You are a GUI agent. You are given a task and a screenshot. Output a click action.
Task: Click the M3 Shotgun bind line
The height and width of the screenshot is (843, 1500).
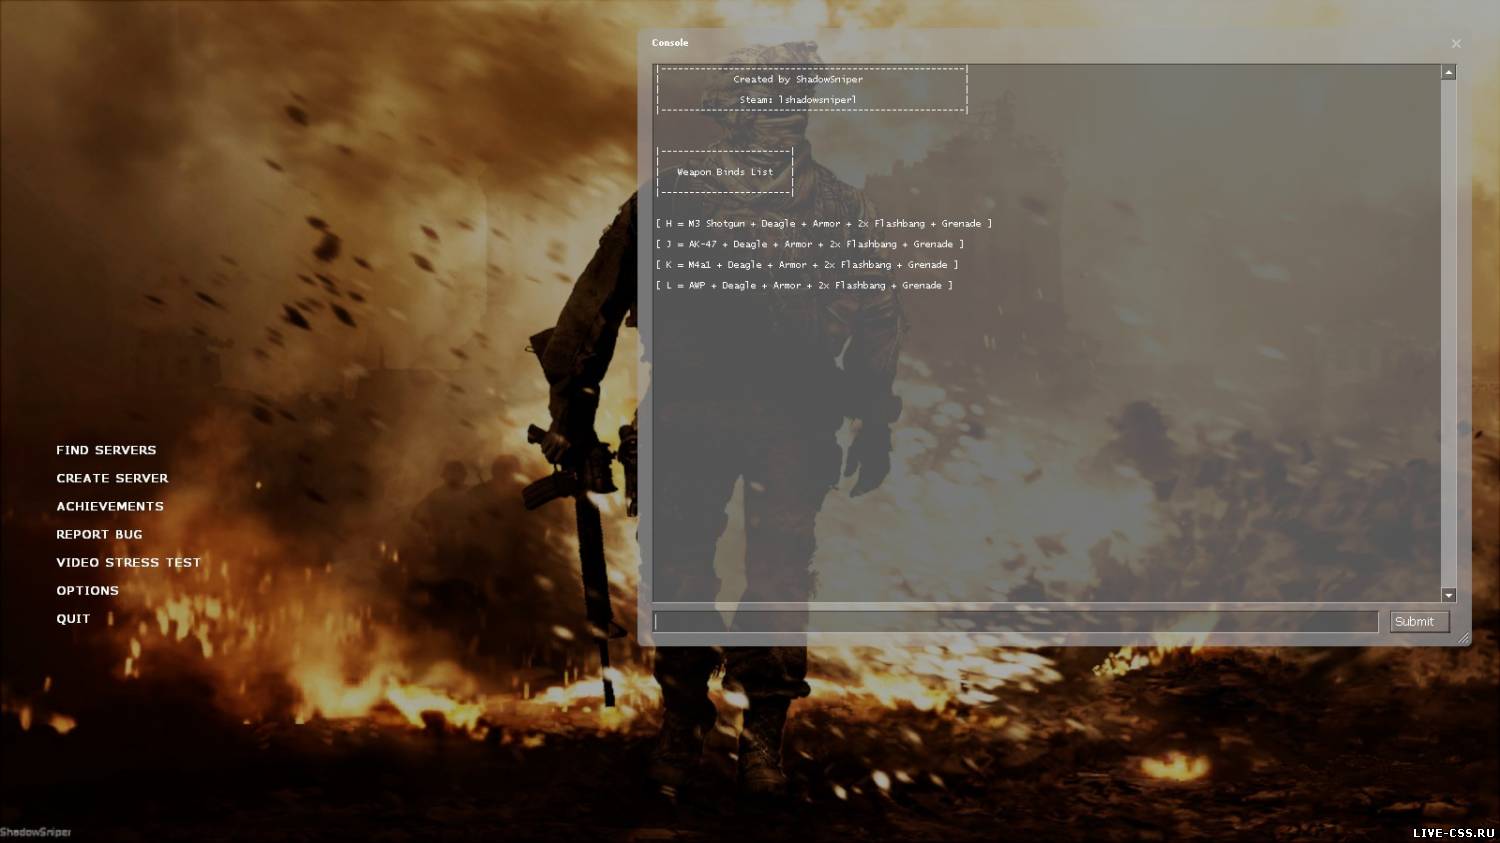(824, 224)
